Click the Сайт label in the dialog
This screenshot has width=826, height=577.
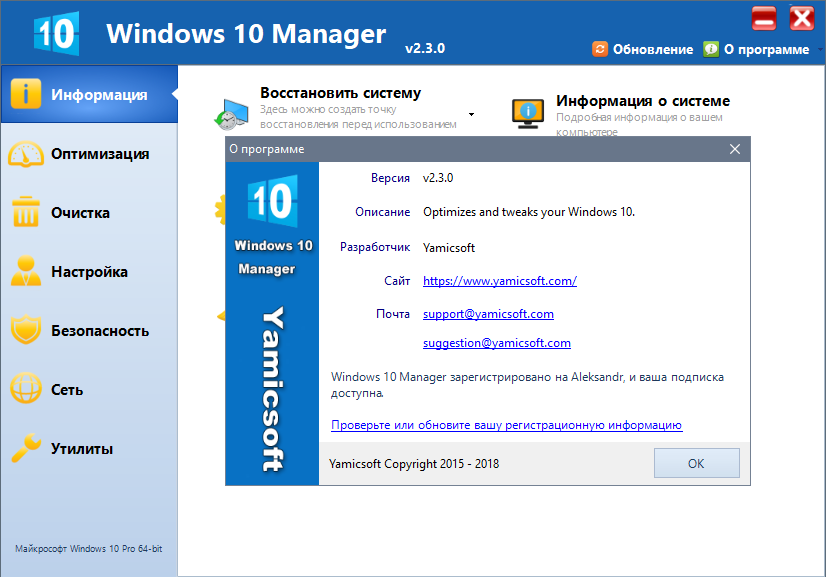[x=397, y=281]
